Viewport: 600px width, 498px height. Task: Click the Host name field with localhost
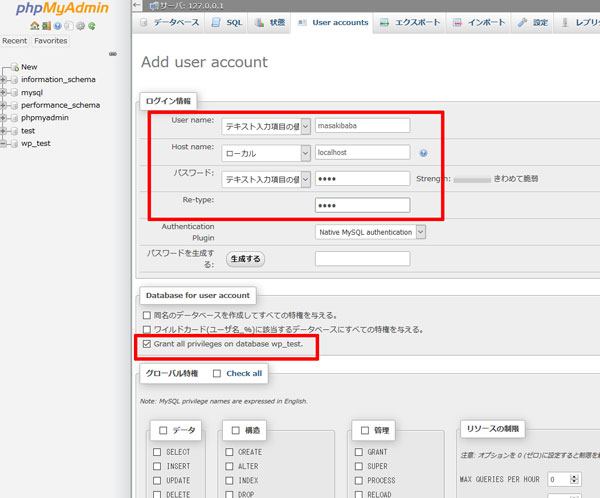coord(362,152)
